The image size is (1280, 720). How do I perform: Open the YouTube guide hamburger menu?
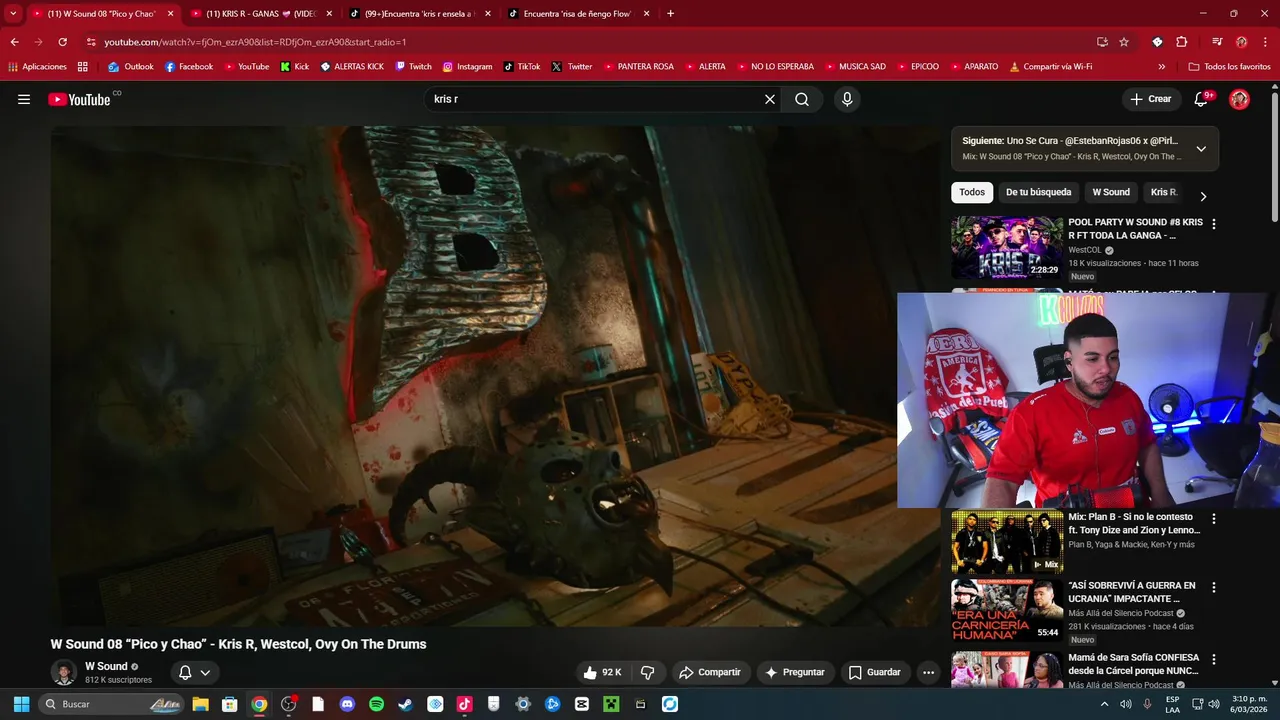pyautogui.click(x=24, y=99)
